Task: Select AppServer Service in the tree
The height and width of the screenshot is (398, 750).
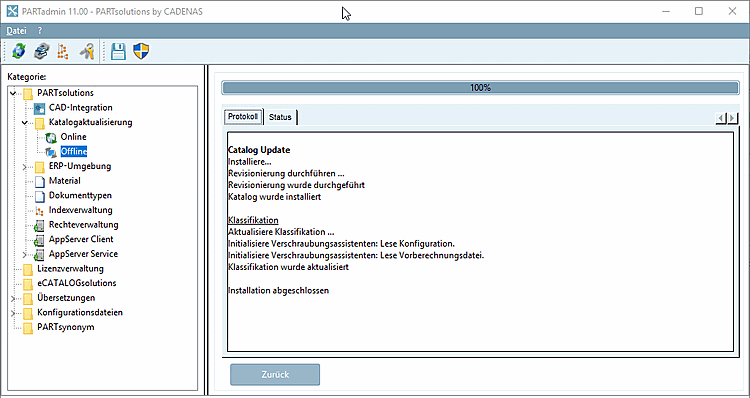Action: [83, 254]
